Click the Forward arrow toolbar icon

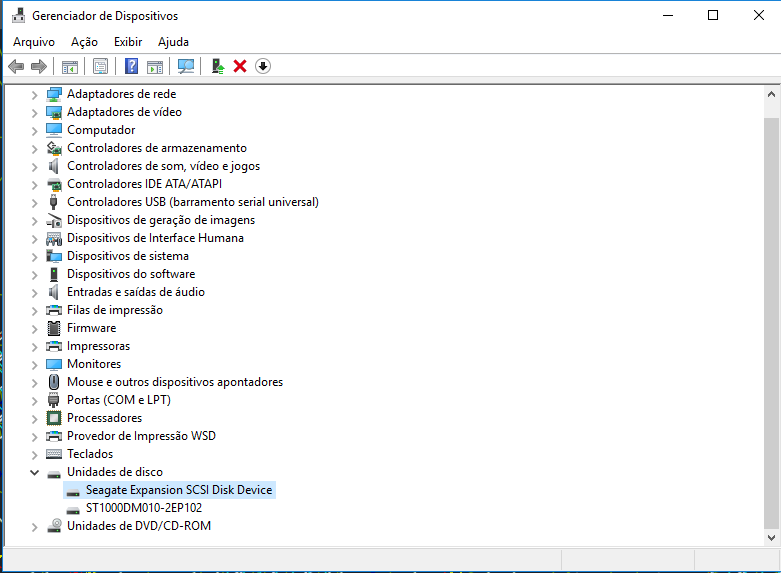[39, 66]
